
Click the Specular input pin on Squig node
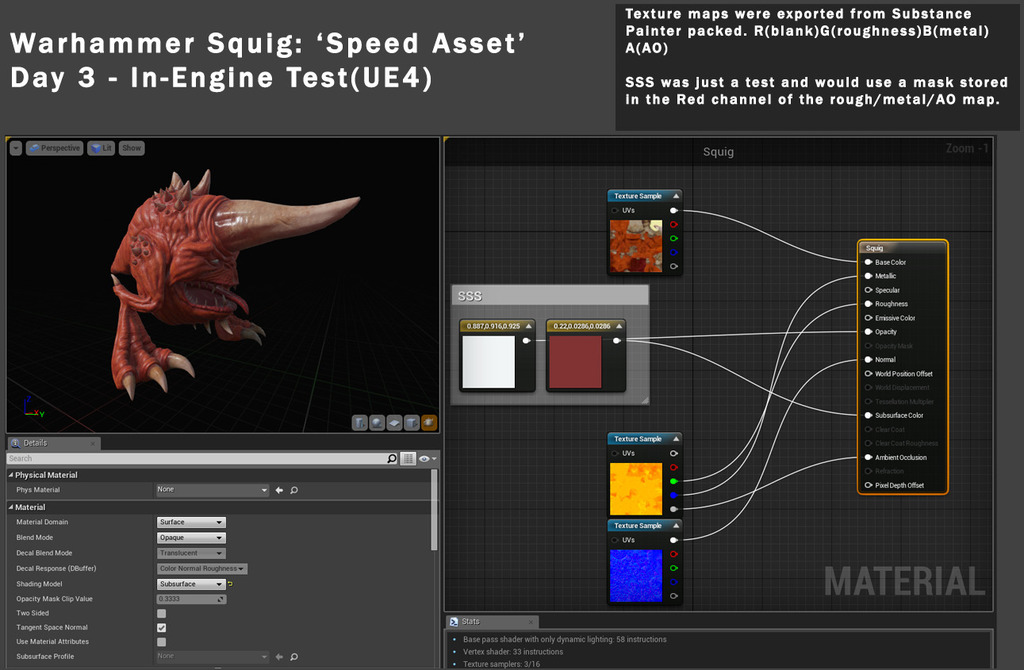(x=869, y=290)
